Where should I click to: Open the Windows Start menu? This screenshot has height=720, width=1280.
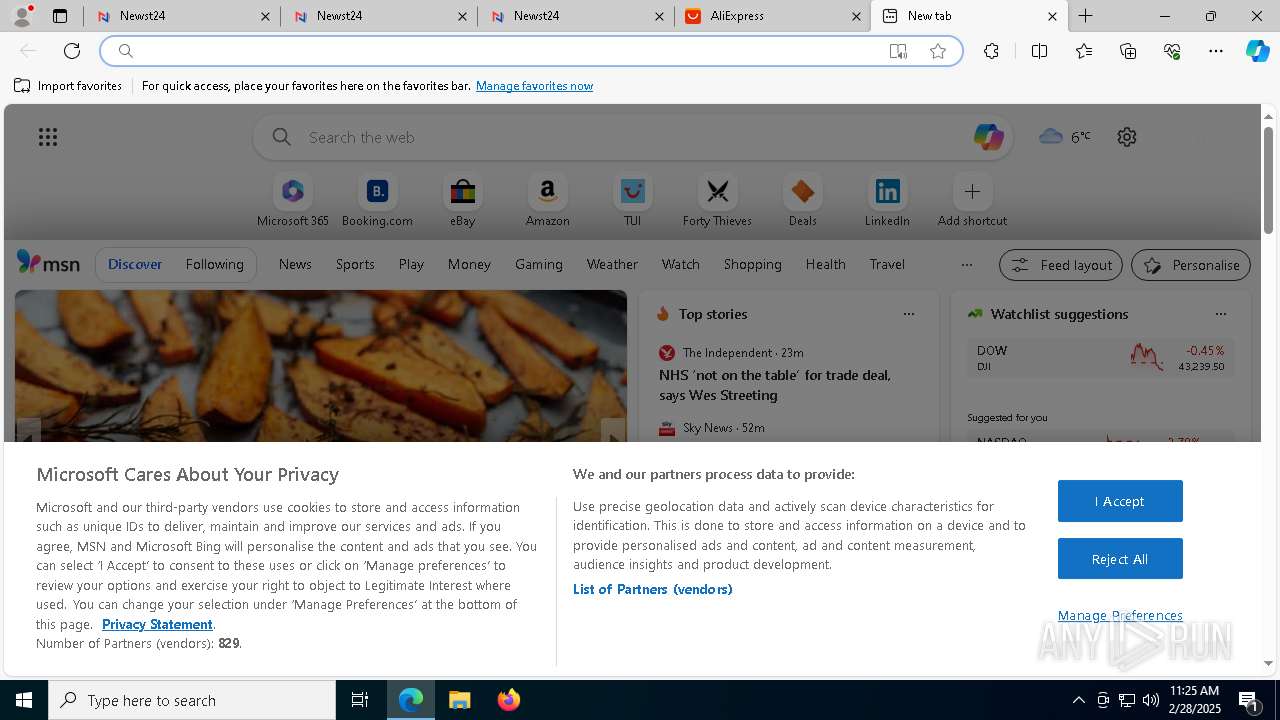[24, 700]
